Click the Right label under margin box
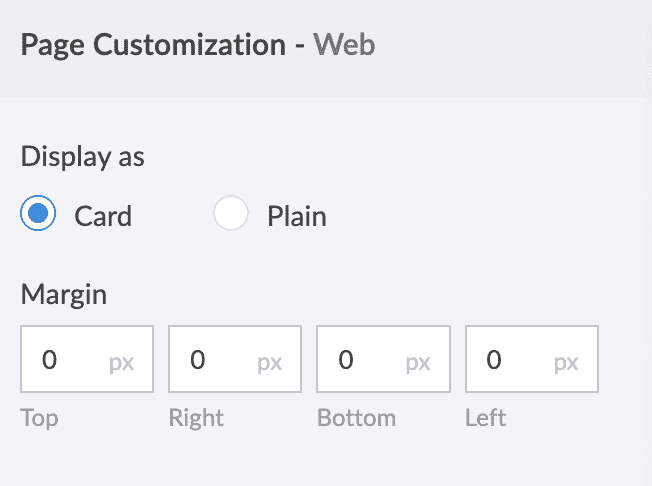Viewport: 652px width, 486px height. 196,417
